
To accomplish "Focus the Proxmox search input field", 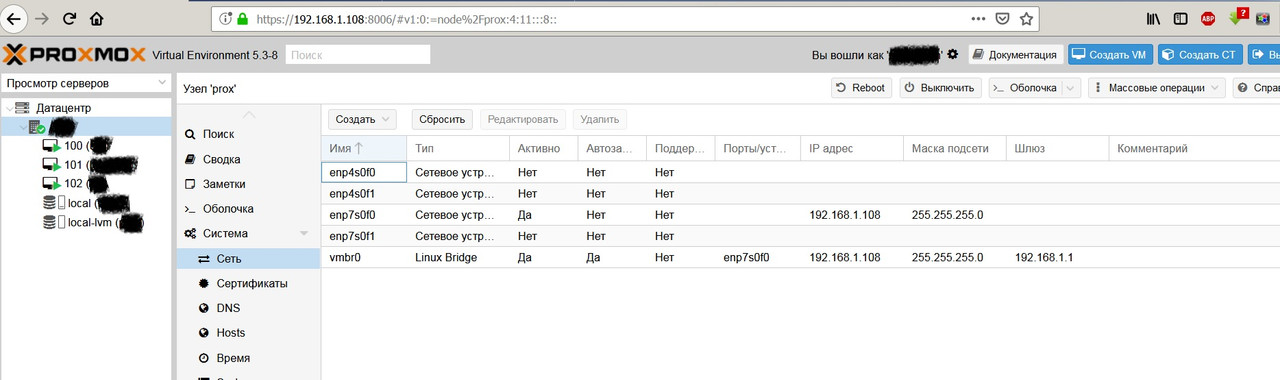I will click(358, 55).
